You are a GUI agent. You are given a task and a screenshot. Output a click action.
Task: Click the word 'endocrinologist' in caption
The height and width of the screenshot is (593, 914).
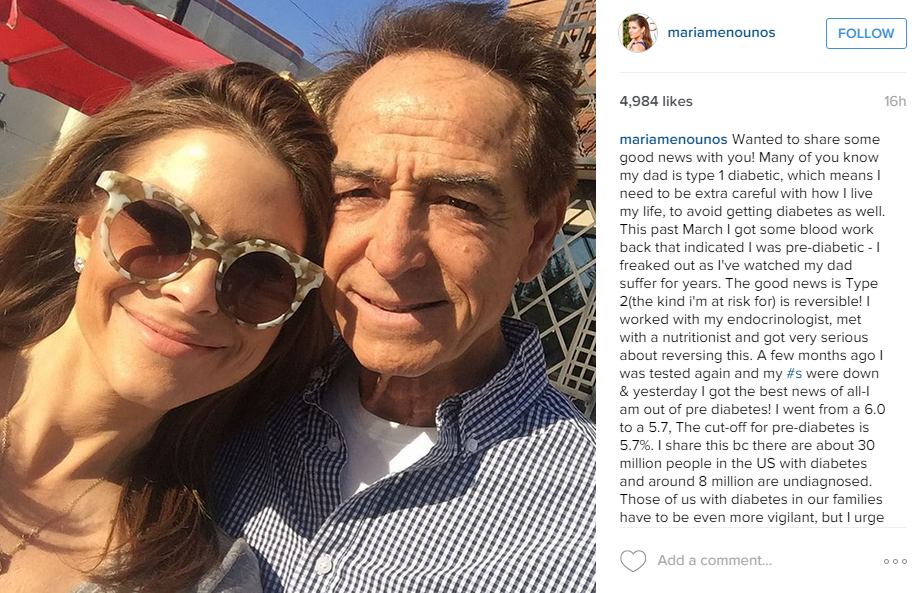click(x=781, y=320)
